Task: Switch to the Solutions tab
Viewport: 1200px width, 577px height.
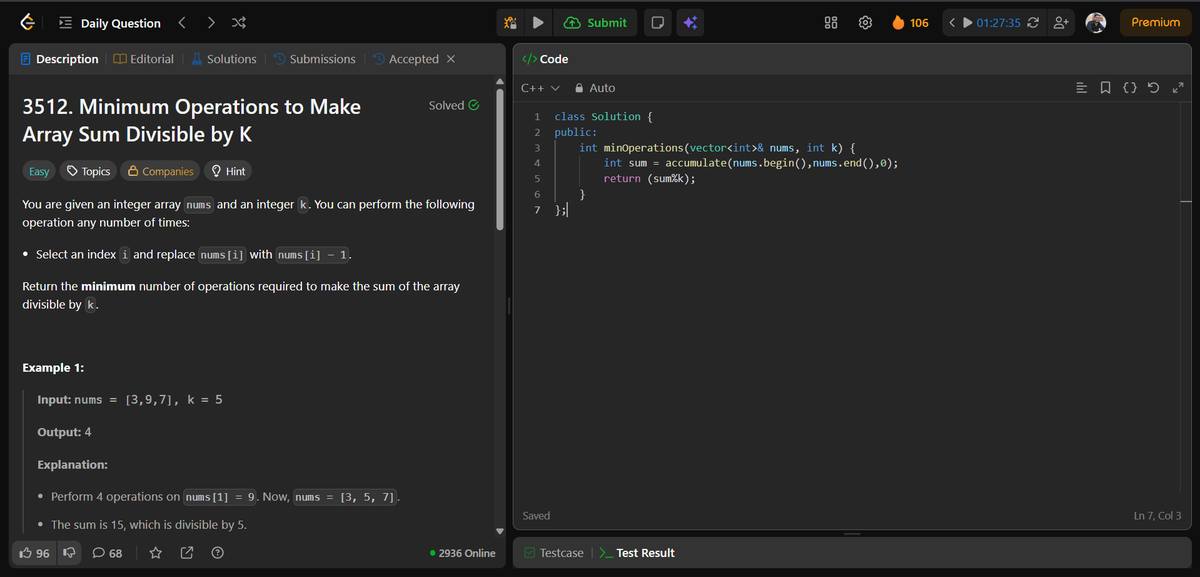Action: (223, 59)
